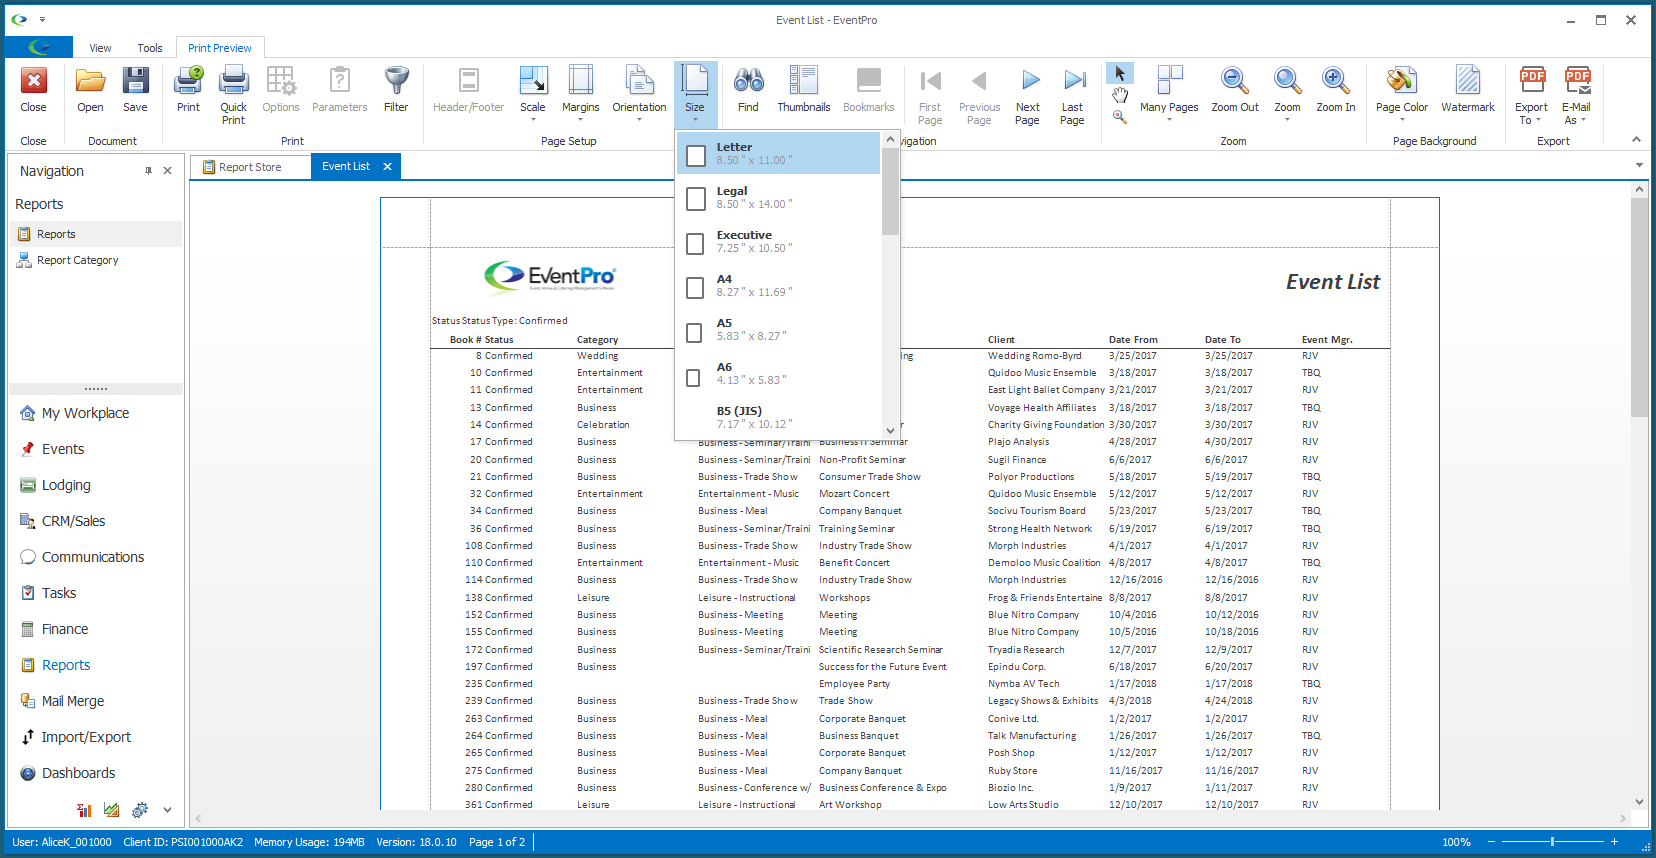
Task: Open My Workplace in navigation
Action: 85,413
